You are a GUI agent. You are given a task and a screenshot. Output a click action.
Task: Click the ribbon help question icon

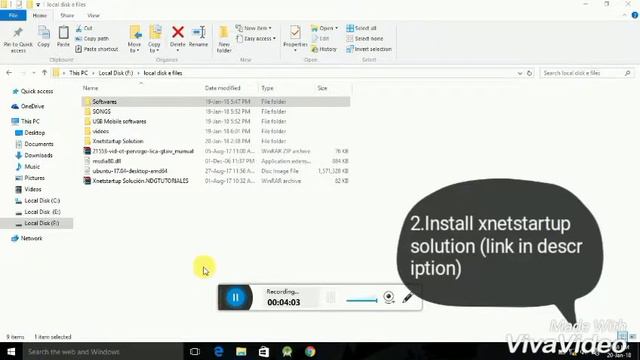point(635,15)
